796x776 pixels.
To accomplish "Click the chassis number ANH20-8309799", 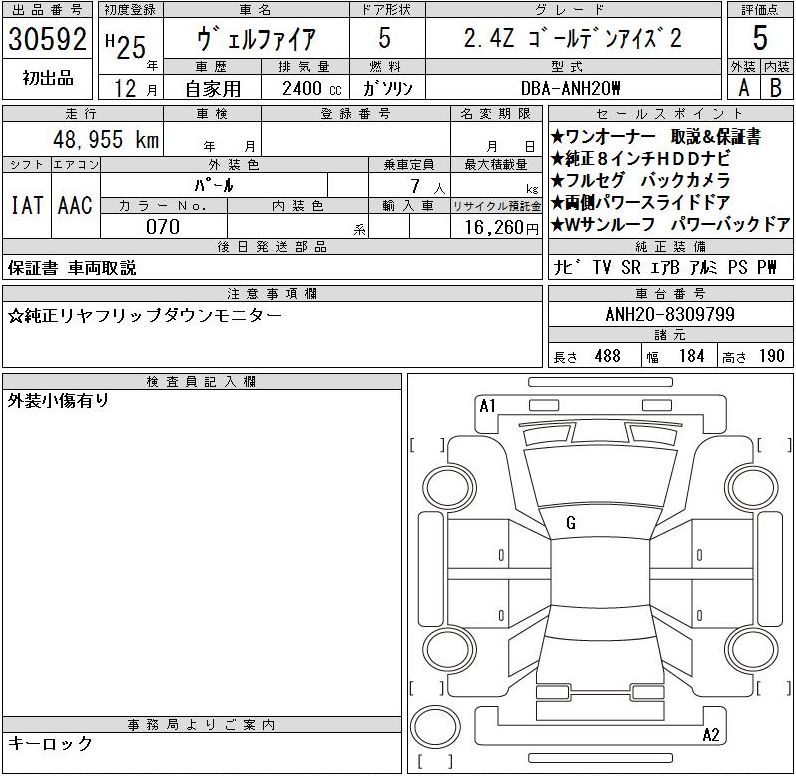I will pyautogui.click(x=670, y=315).
